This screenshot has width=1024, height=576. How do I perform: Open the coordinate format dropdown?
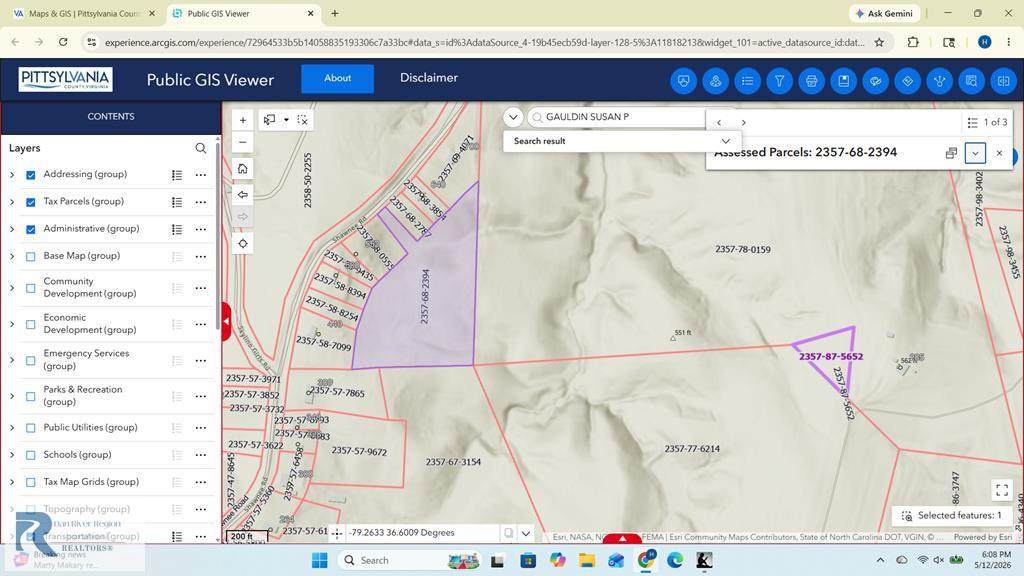point(526,533)
